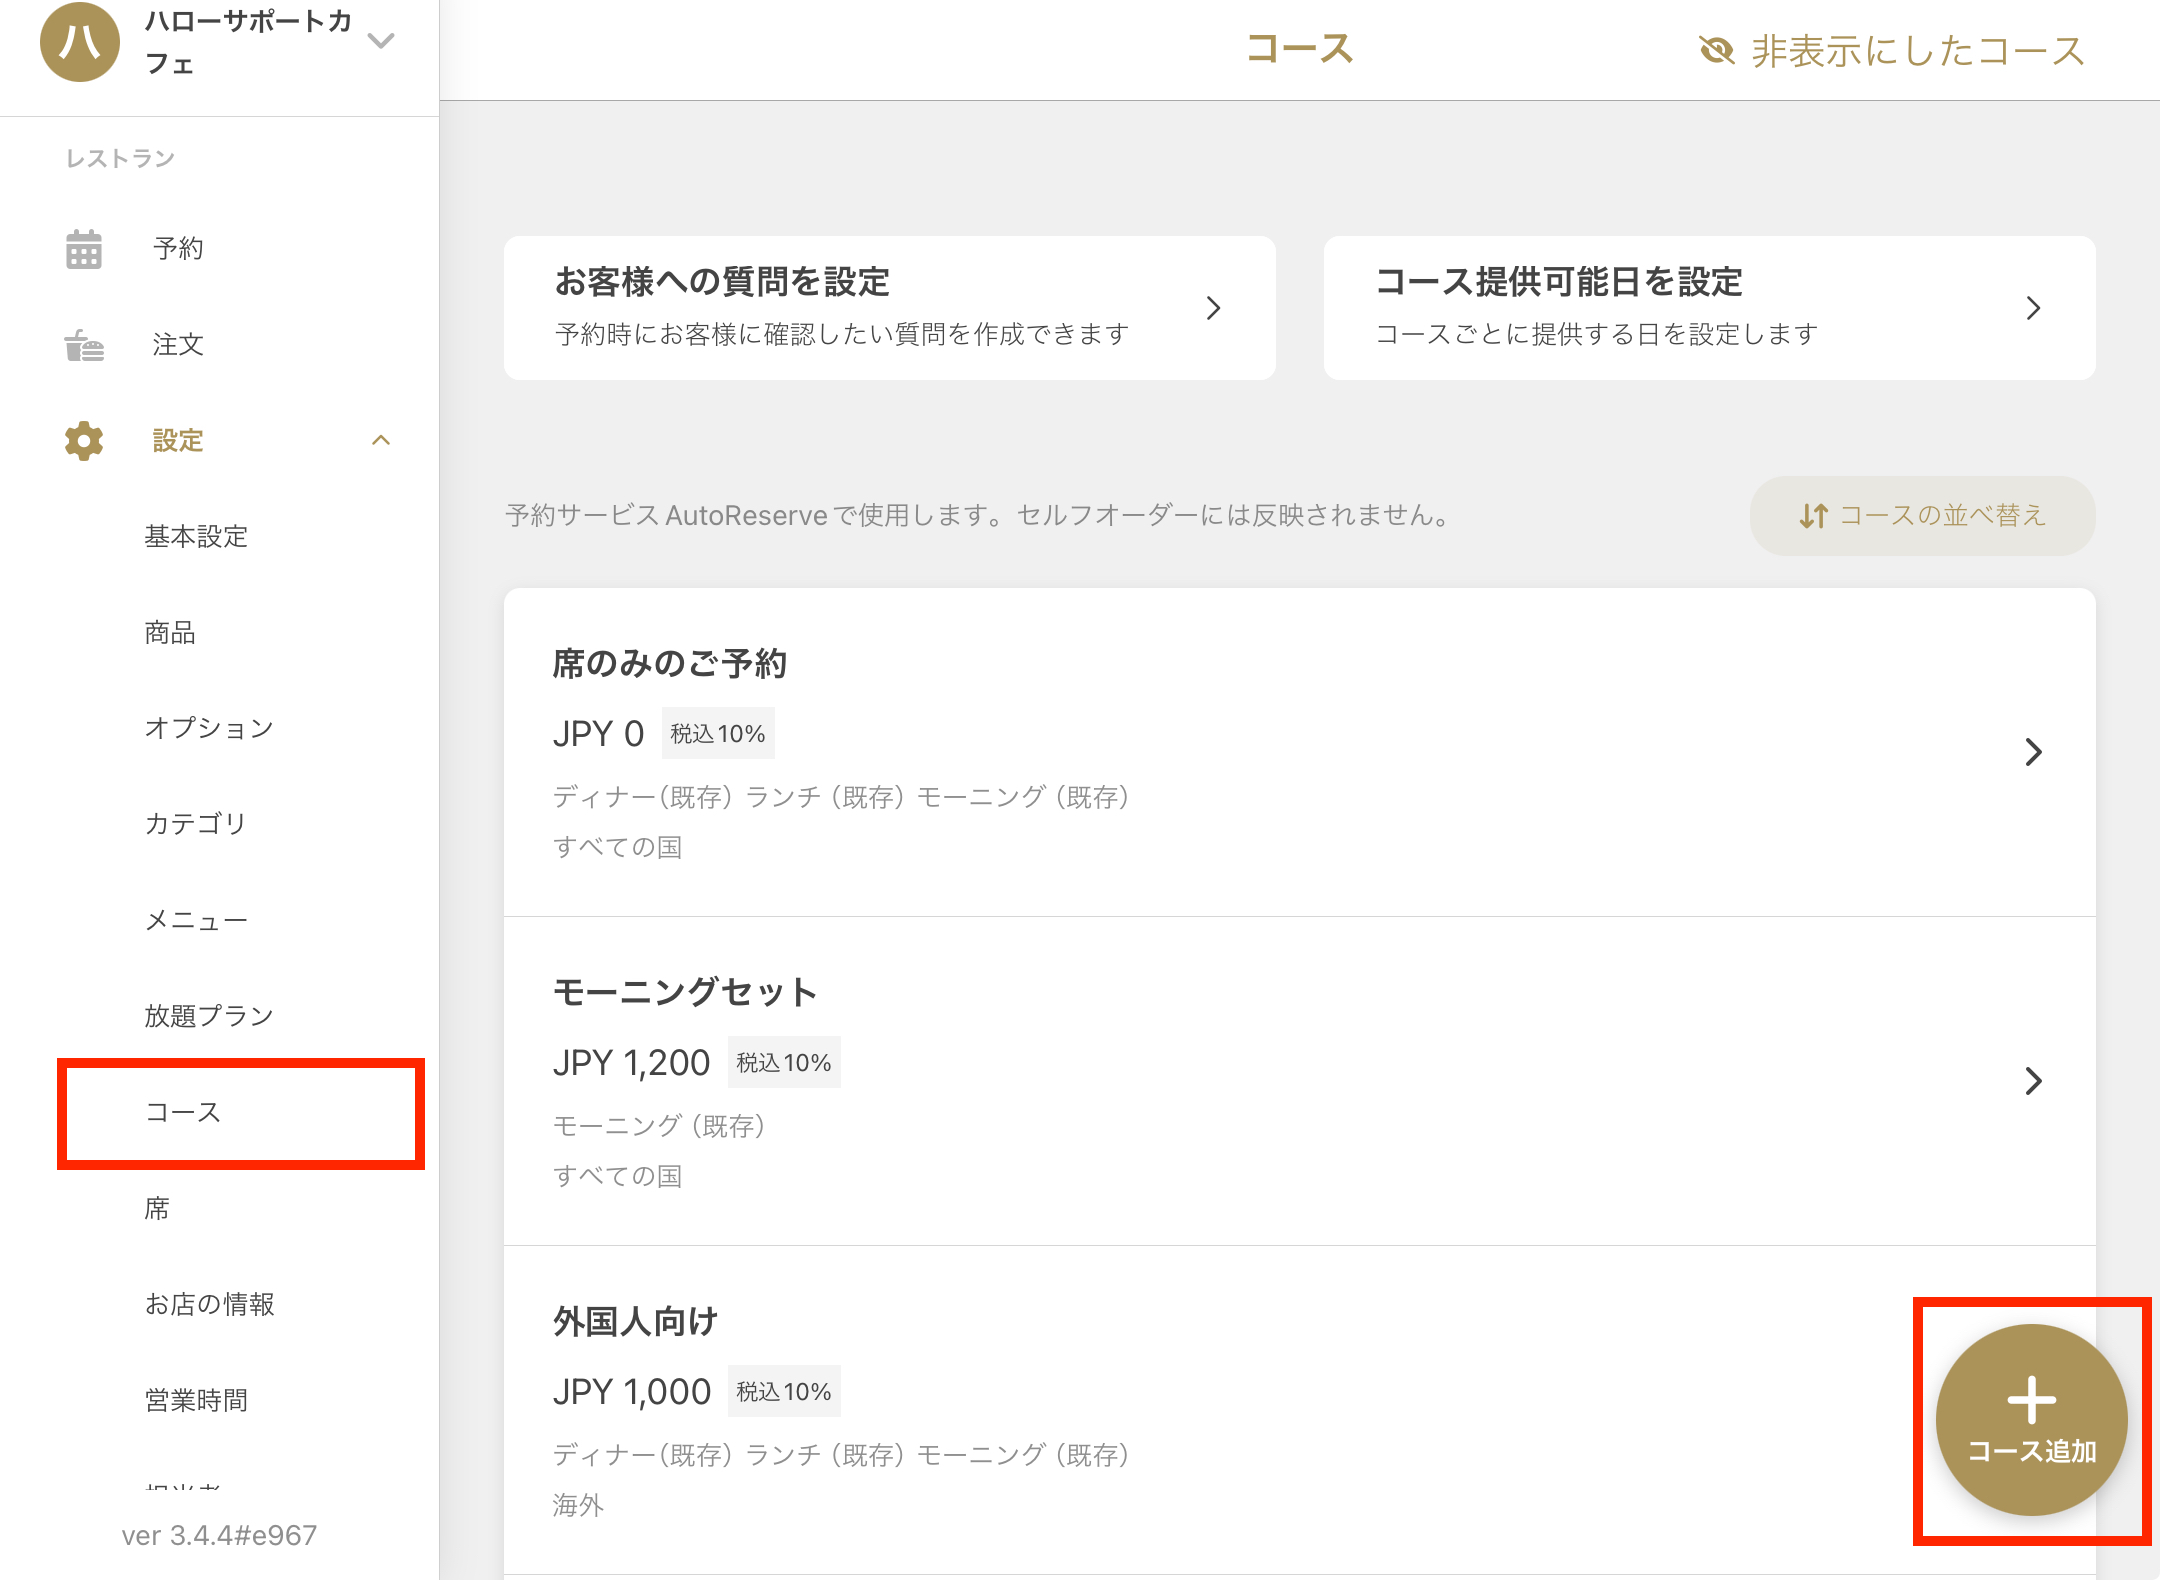Open 席のみのご予約 course via its arrow
2160x1580 pixels.
click(2033, 752)
